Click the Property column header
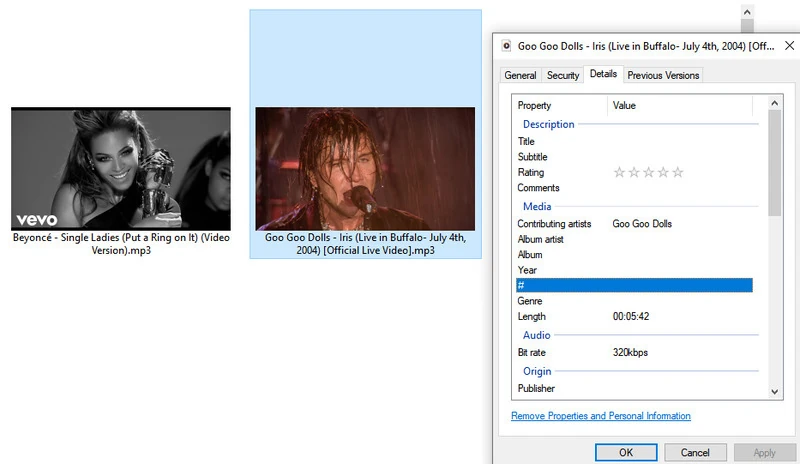Image resolution: width=800 pixels, height=464 pixels. click(x=560, y=105)
